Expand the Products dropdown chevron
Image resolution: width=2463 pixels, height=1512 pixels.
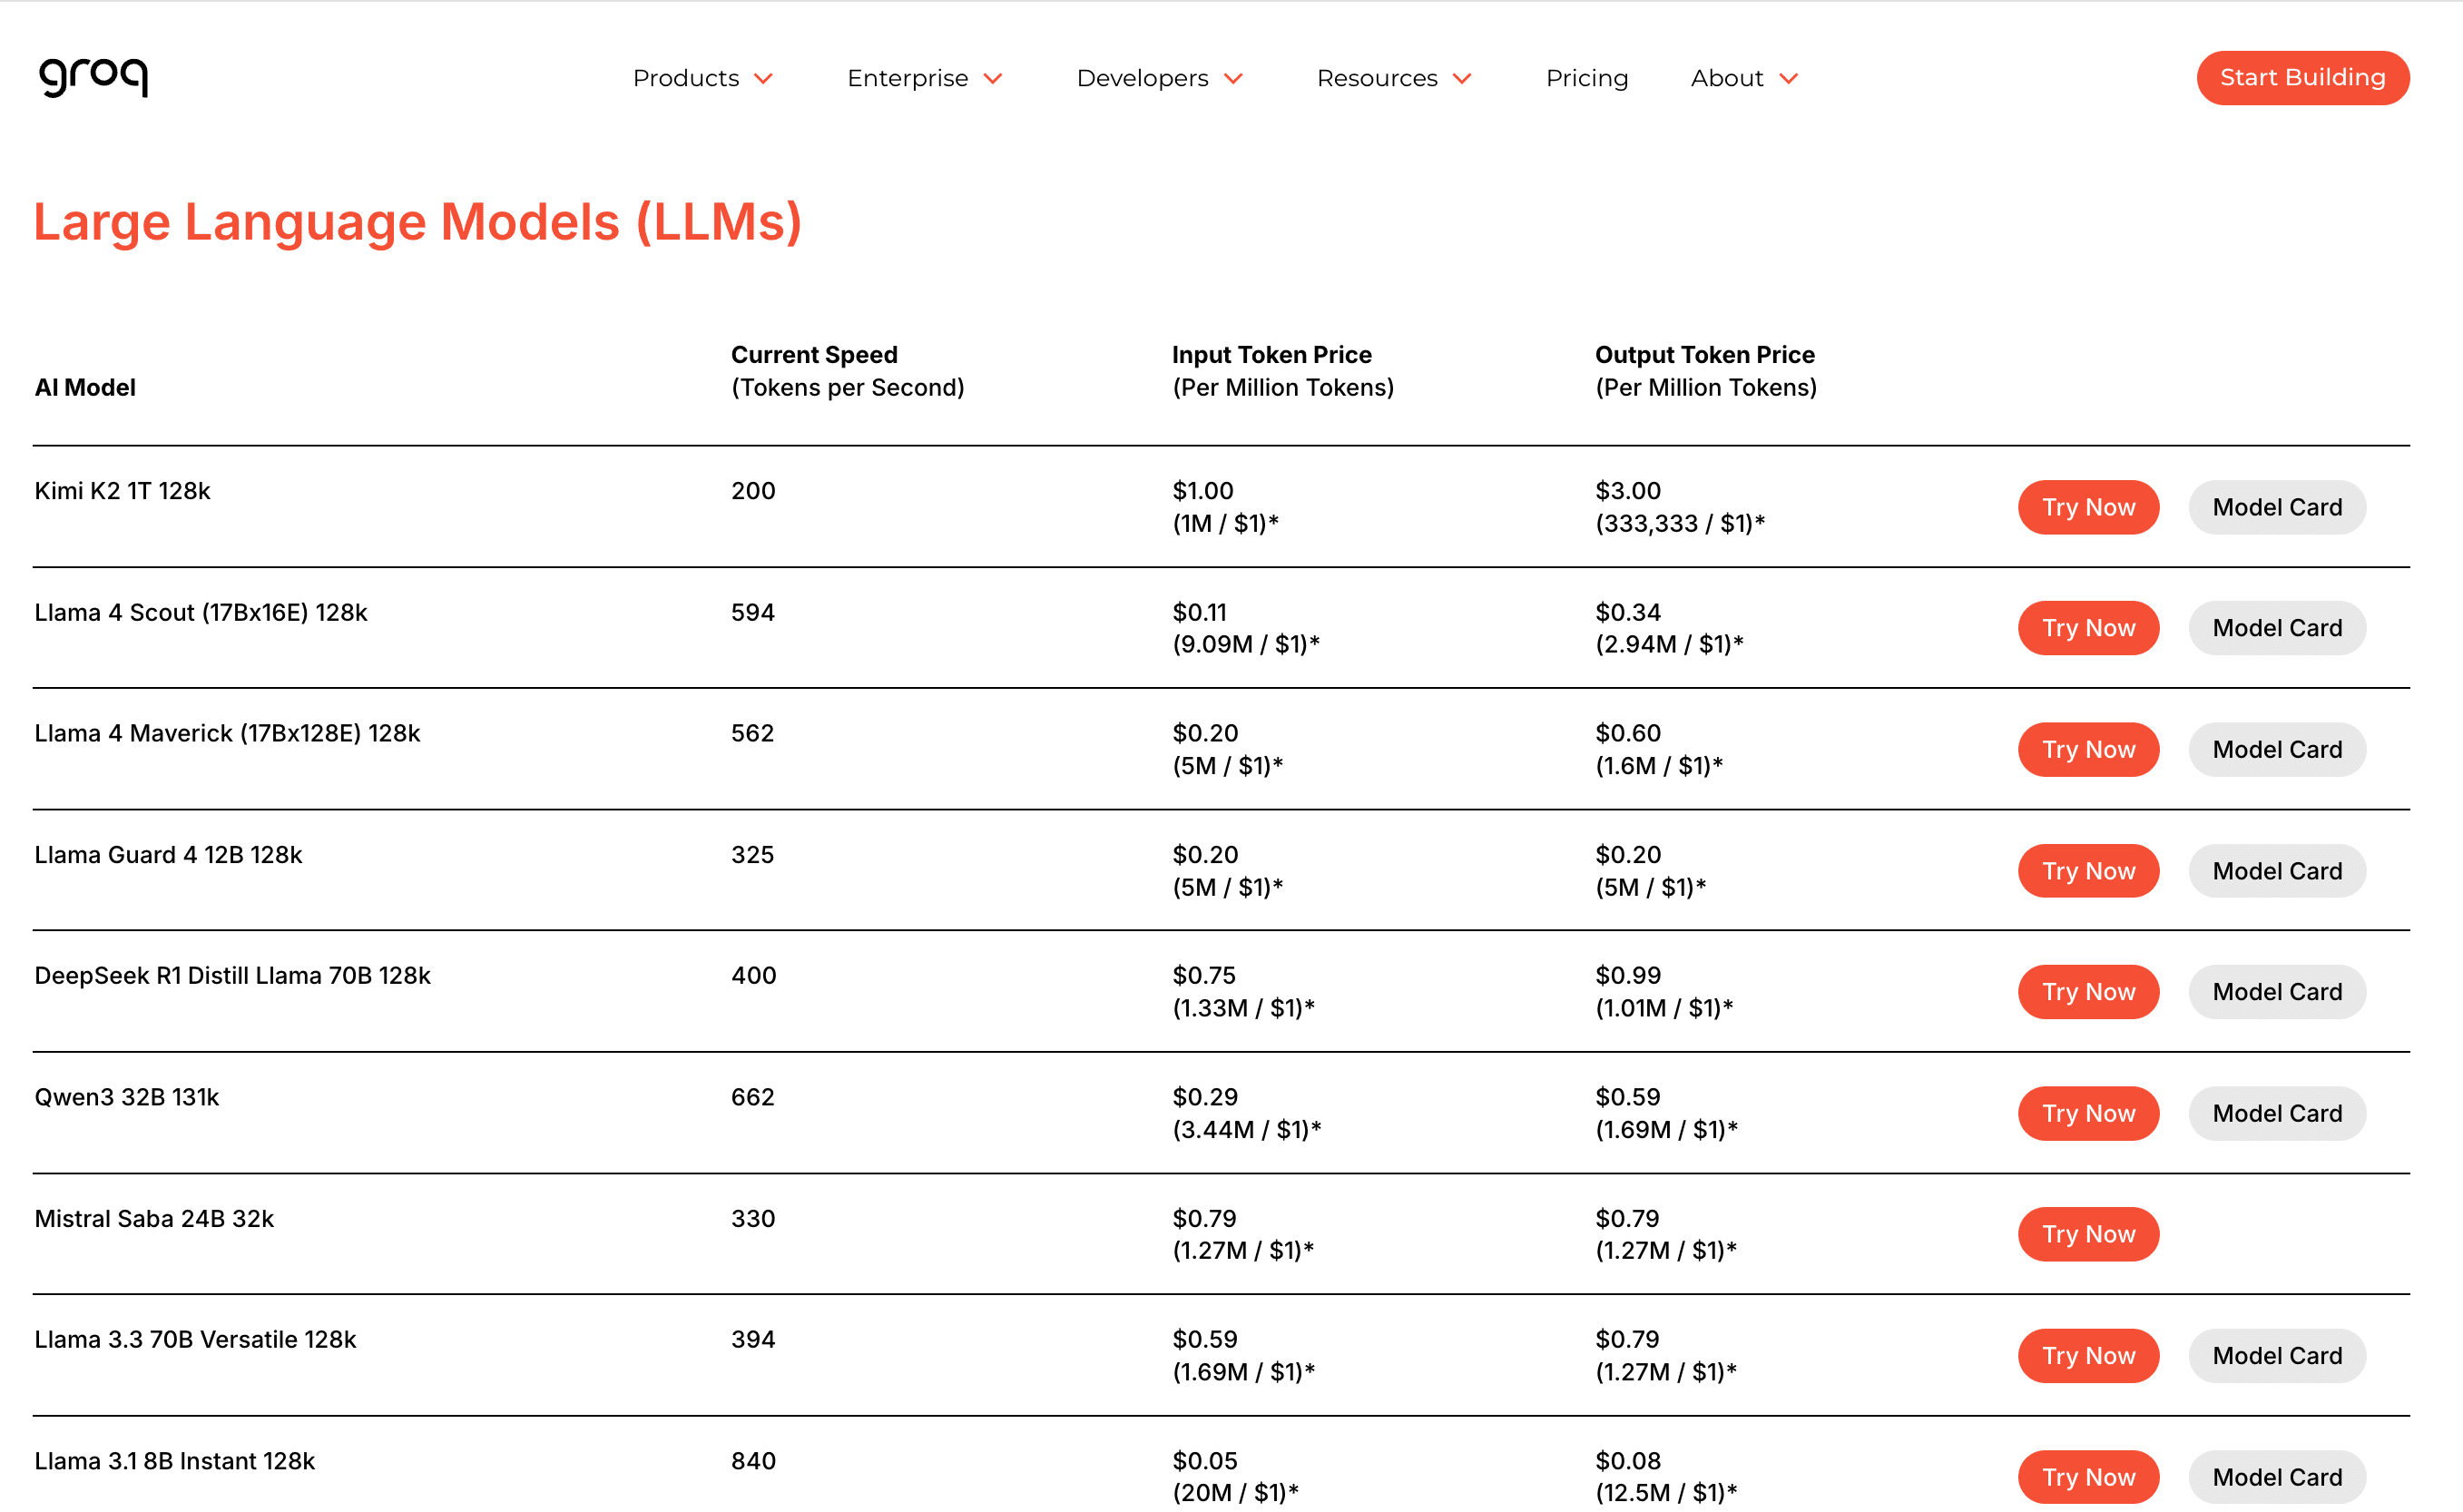(x=764, y=79)
